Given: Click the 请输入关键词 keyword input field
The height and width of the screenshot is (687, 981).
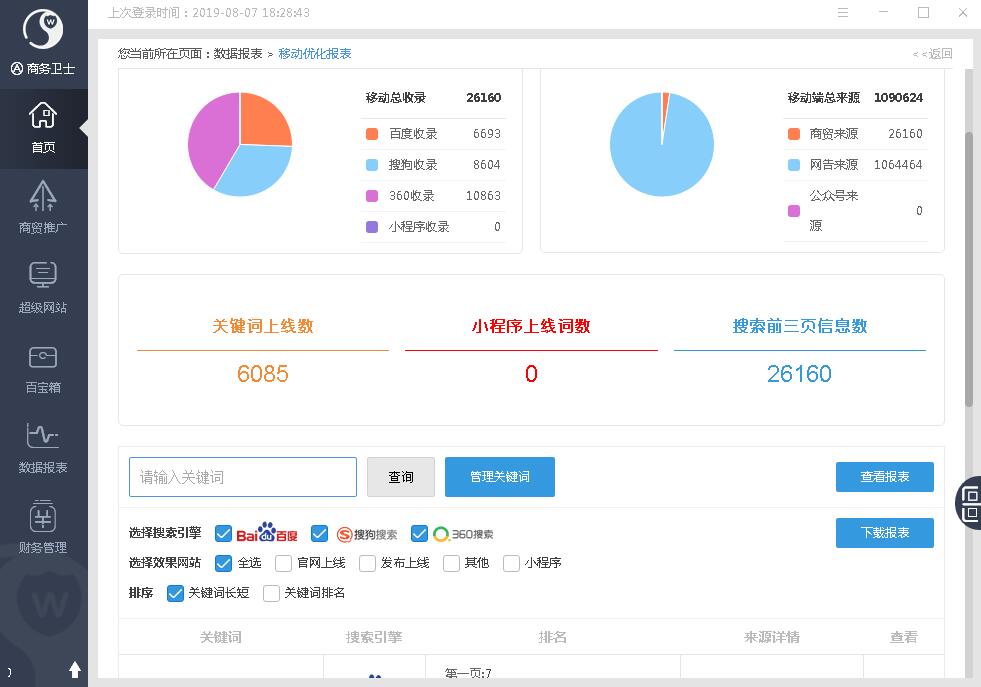Looking at the screenshot, I should (x=243, y=477).
